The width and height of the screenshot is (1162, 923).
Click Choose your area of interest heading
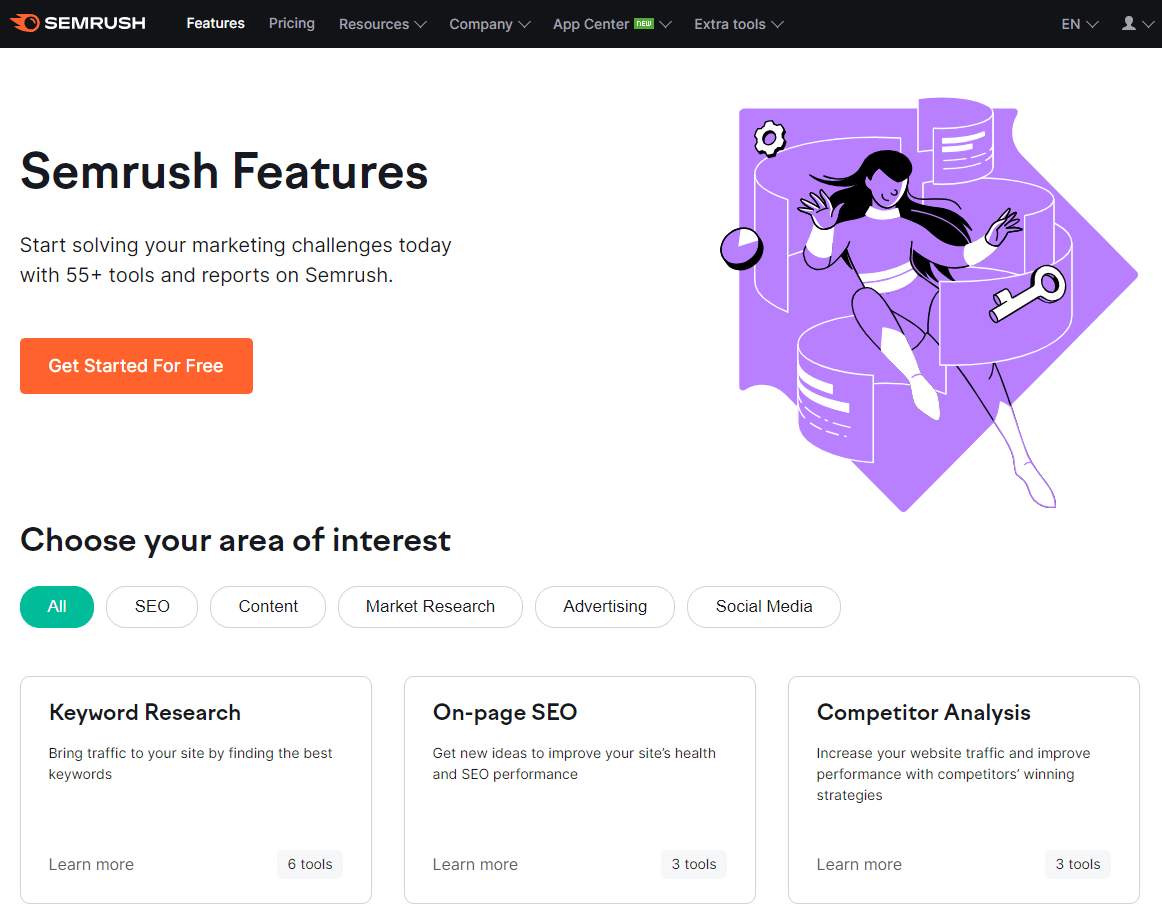coord(235,540)
